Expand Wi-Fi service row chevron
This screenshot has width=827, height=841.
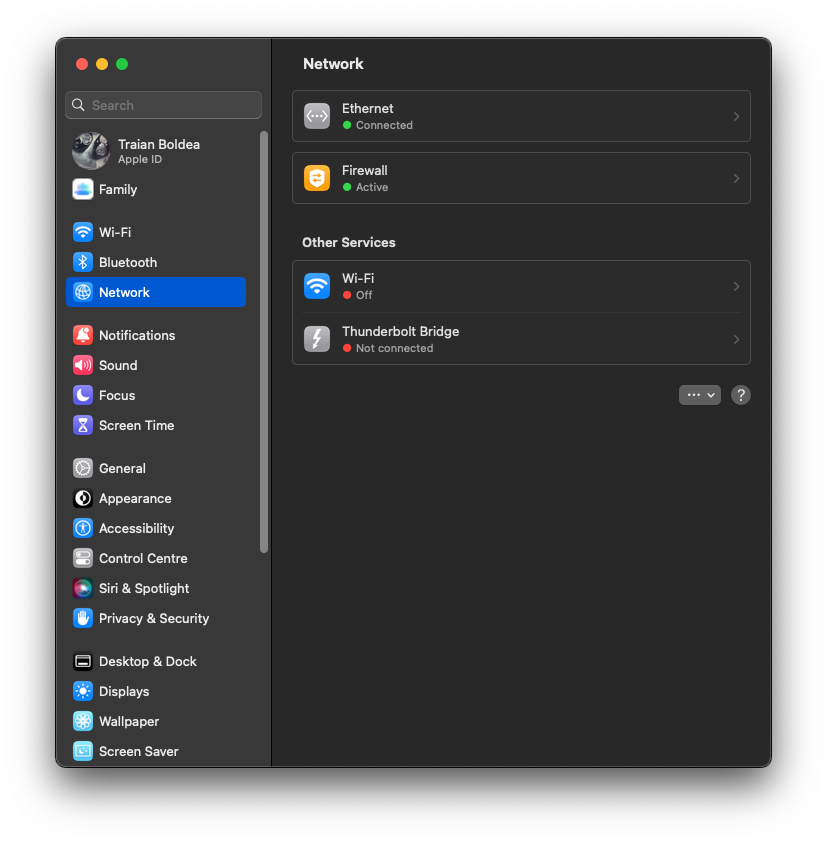736,286
